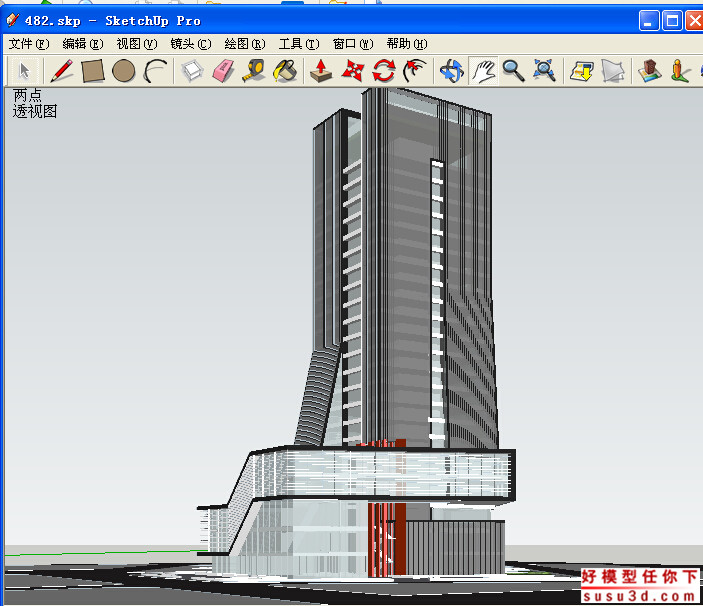Select the red-arrows Move tool
This screenshot has height=606, width=703.
pyautogui.click(x=353, y=71)
